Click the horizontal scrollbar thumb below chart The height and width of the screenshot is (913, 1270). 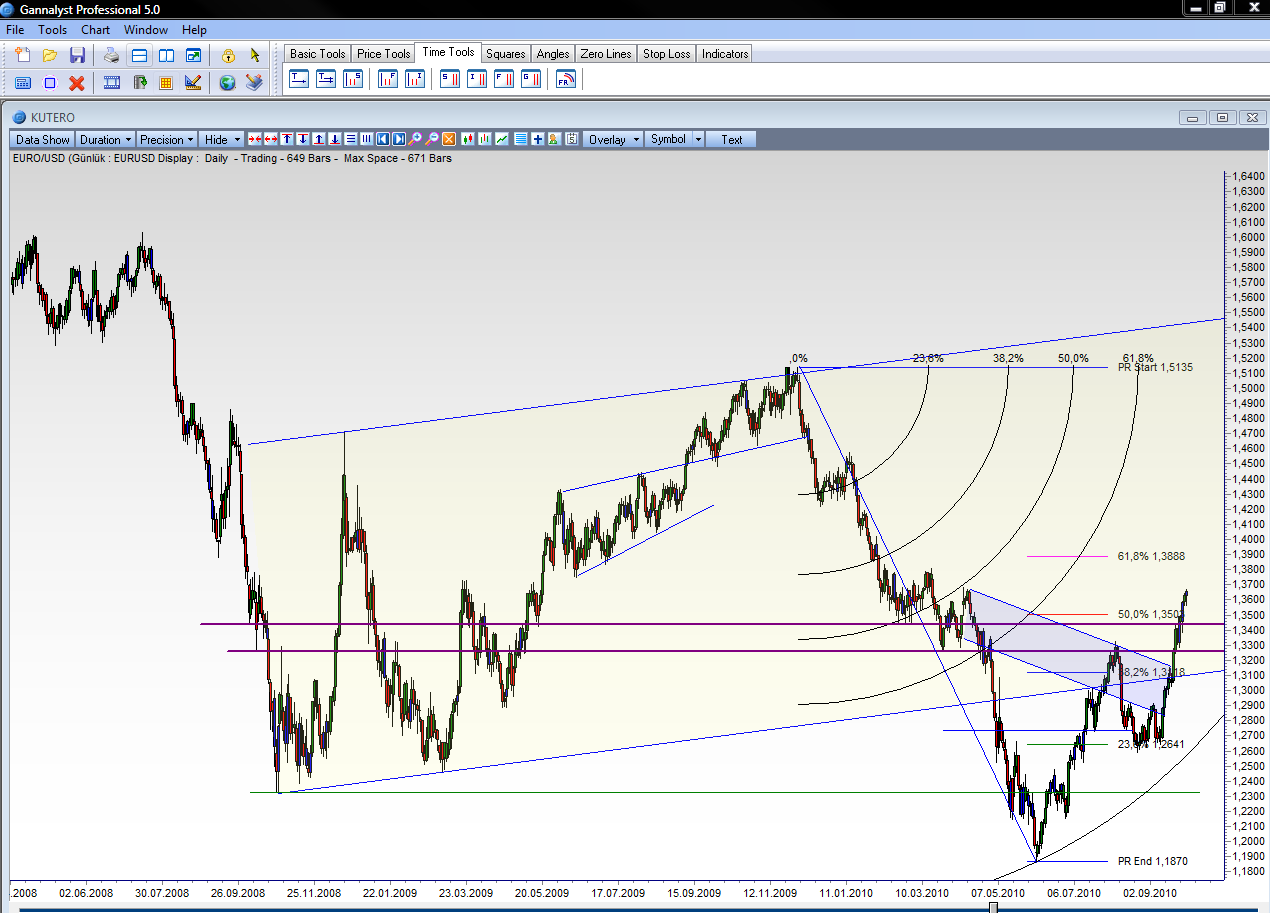tap(993, 907)
